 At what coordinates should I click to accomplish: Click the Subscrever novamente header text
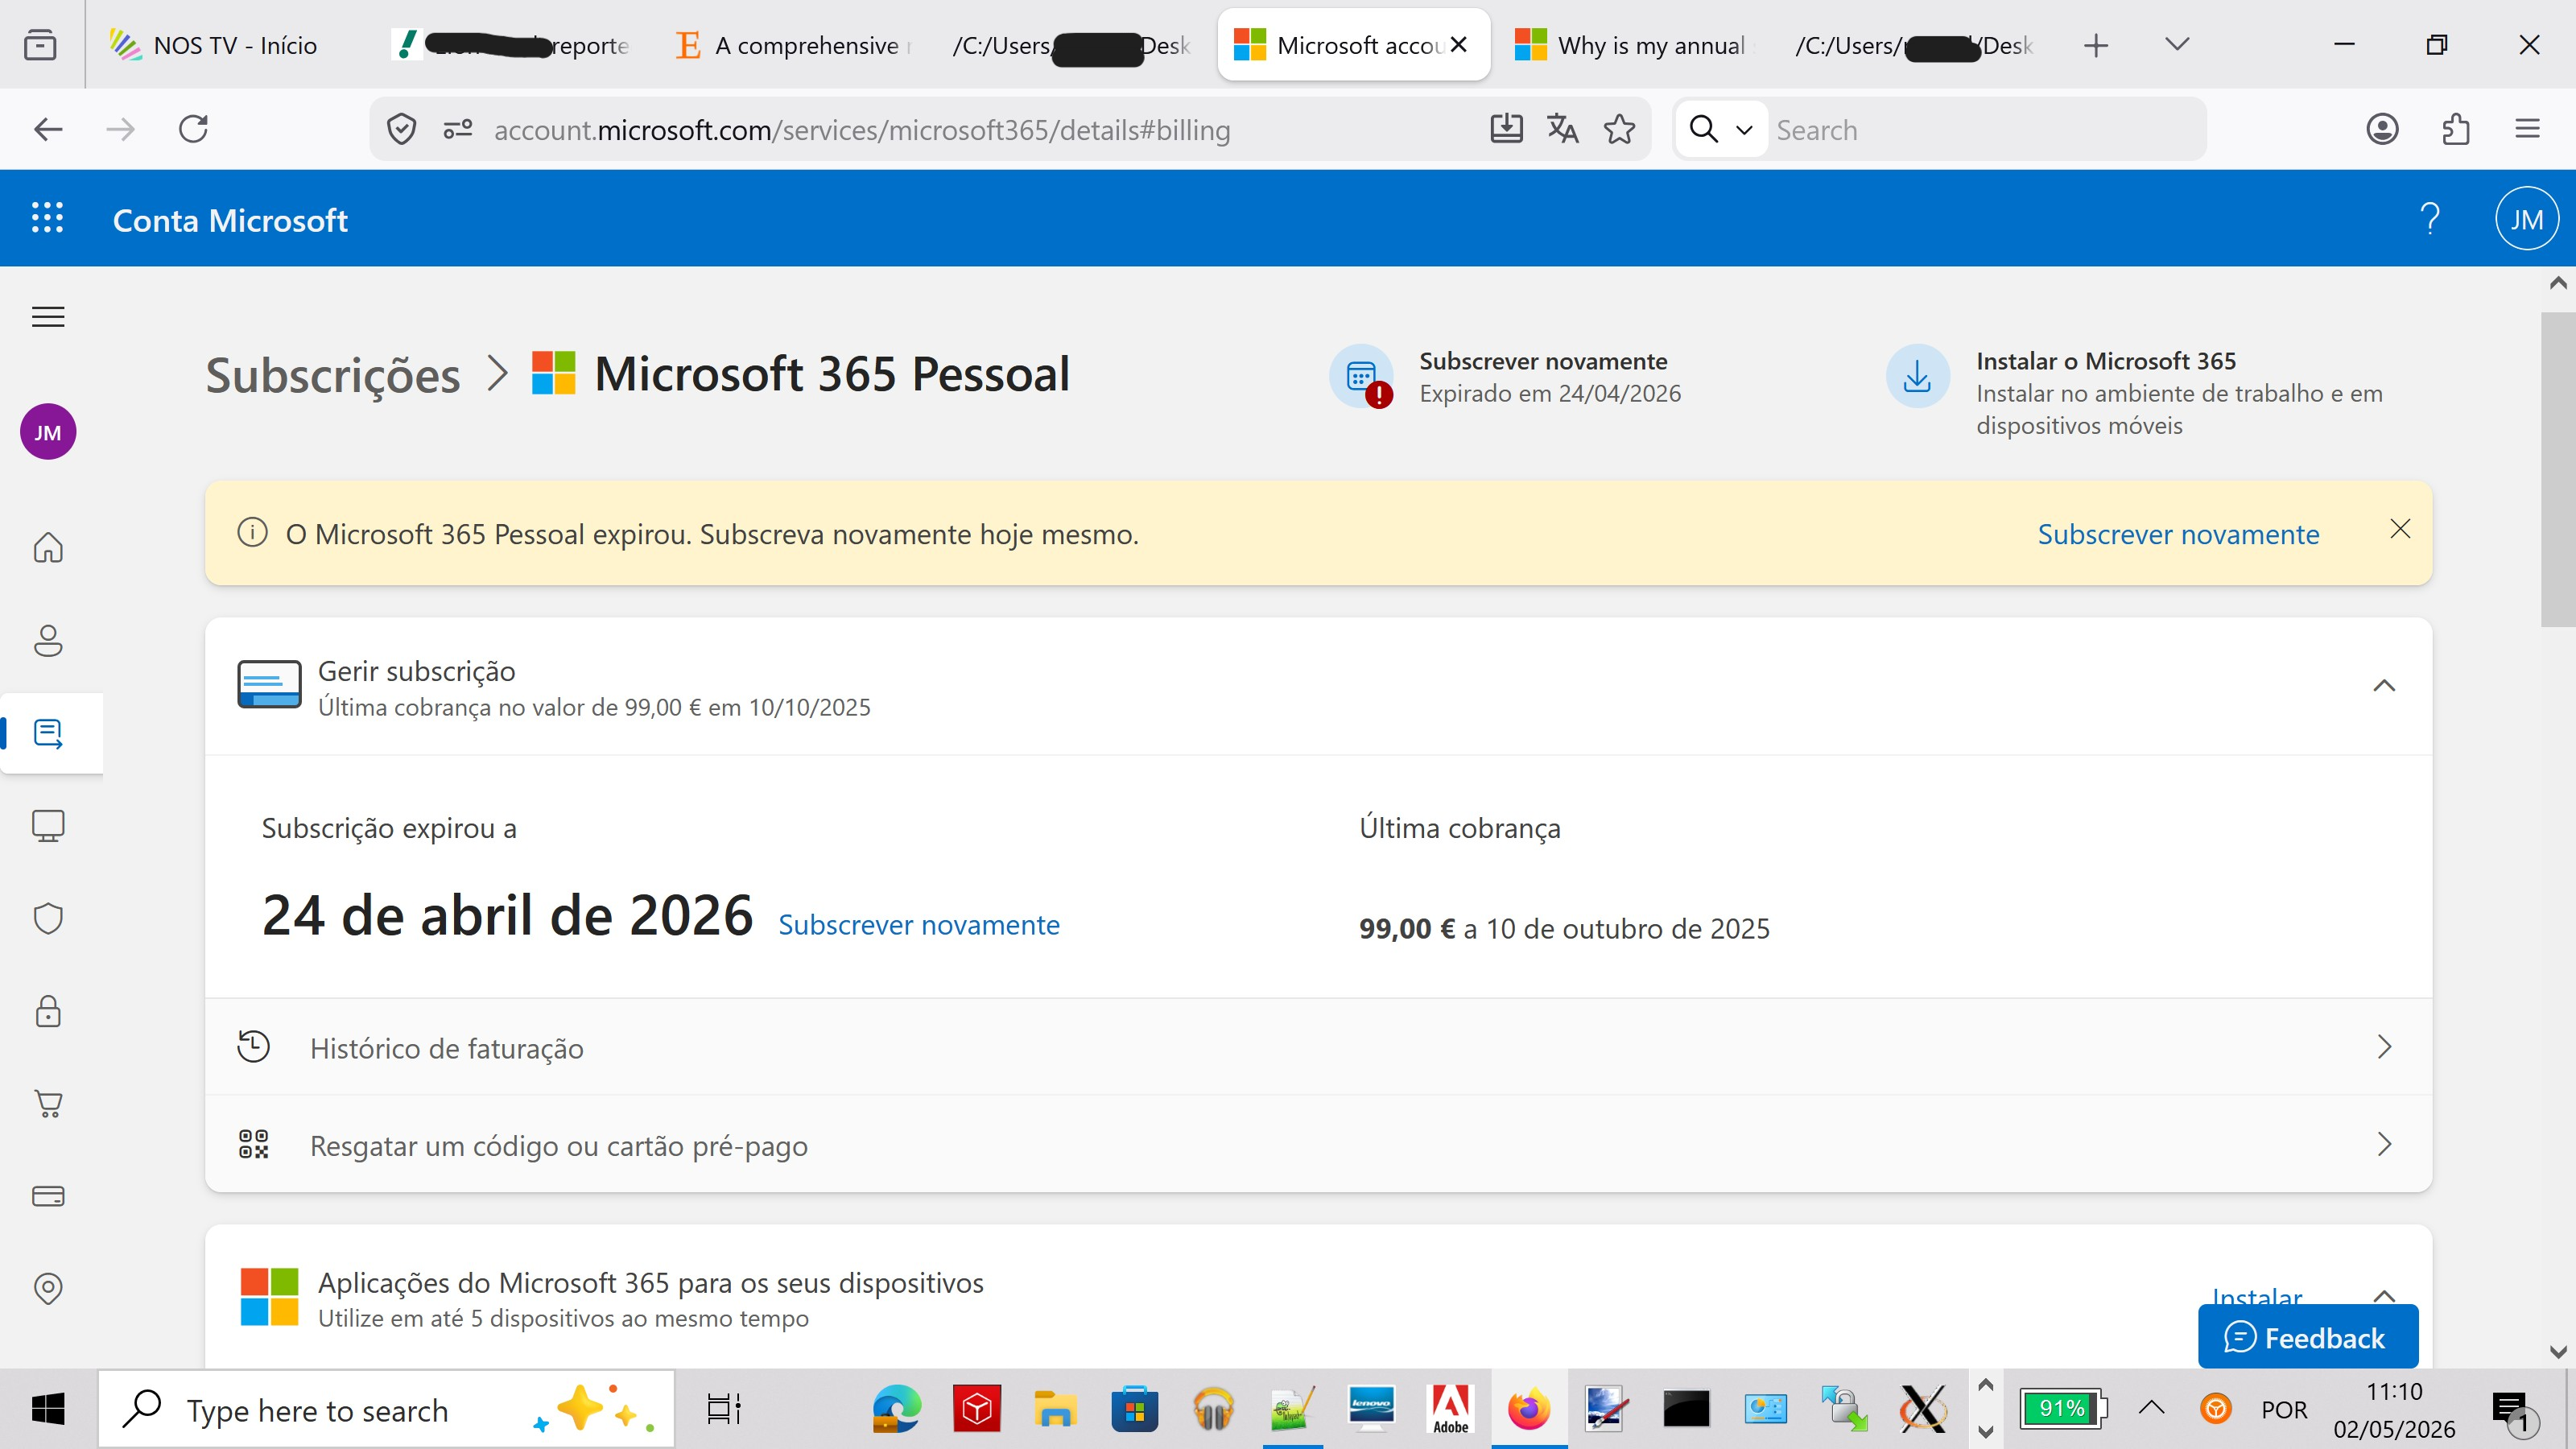[x=1543, y=361]
